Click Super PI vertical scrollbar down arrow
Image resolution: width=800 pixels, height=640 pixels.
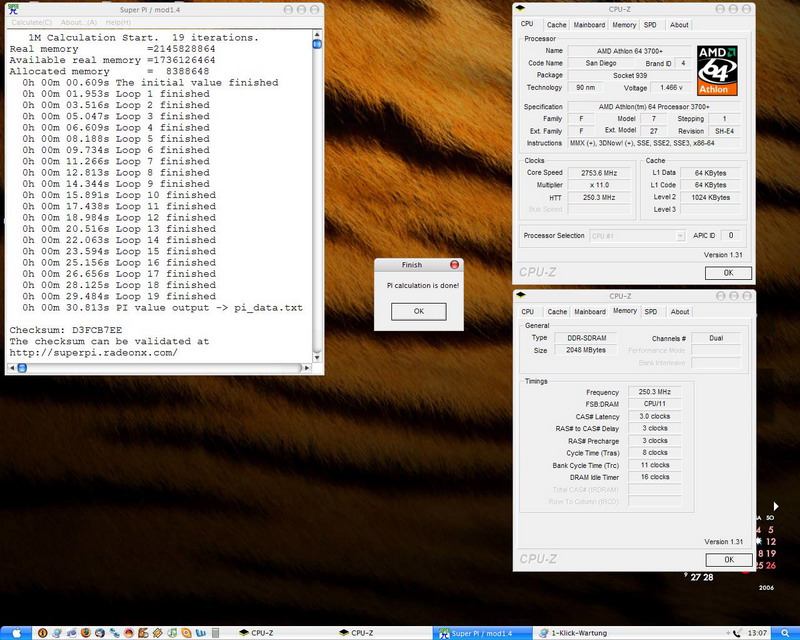pos(317,357)
